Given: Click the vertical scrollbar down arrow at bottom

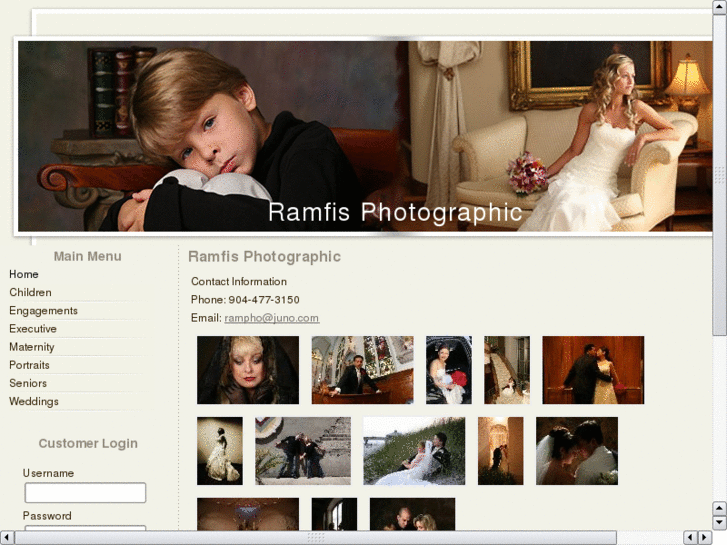Looking at the screenshot, I should pos(720,523).
